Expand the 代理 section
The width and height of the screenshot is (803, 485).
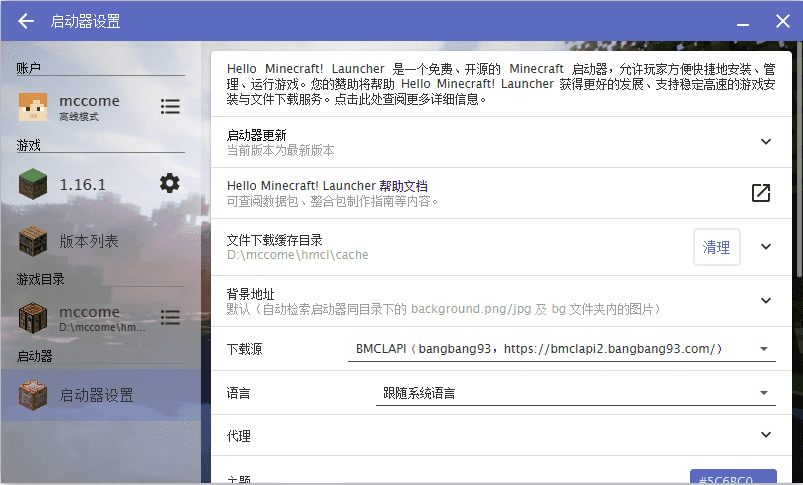(x=766, y=435)
